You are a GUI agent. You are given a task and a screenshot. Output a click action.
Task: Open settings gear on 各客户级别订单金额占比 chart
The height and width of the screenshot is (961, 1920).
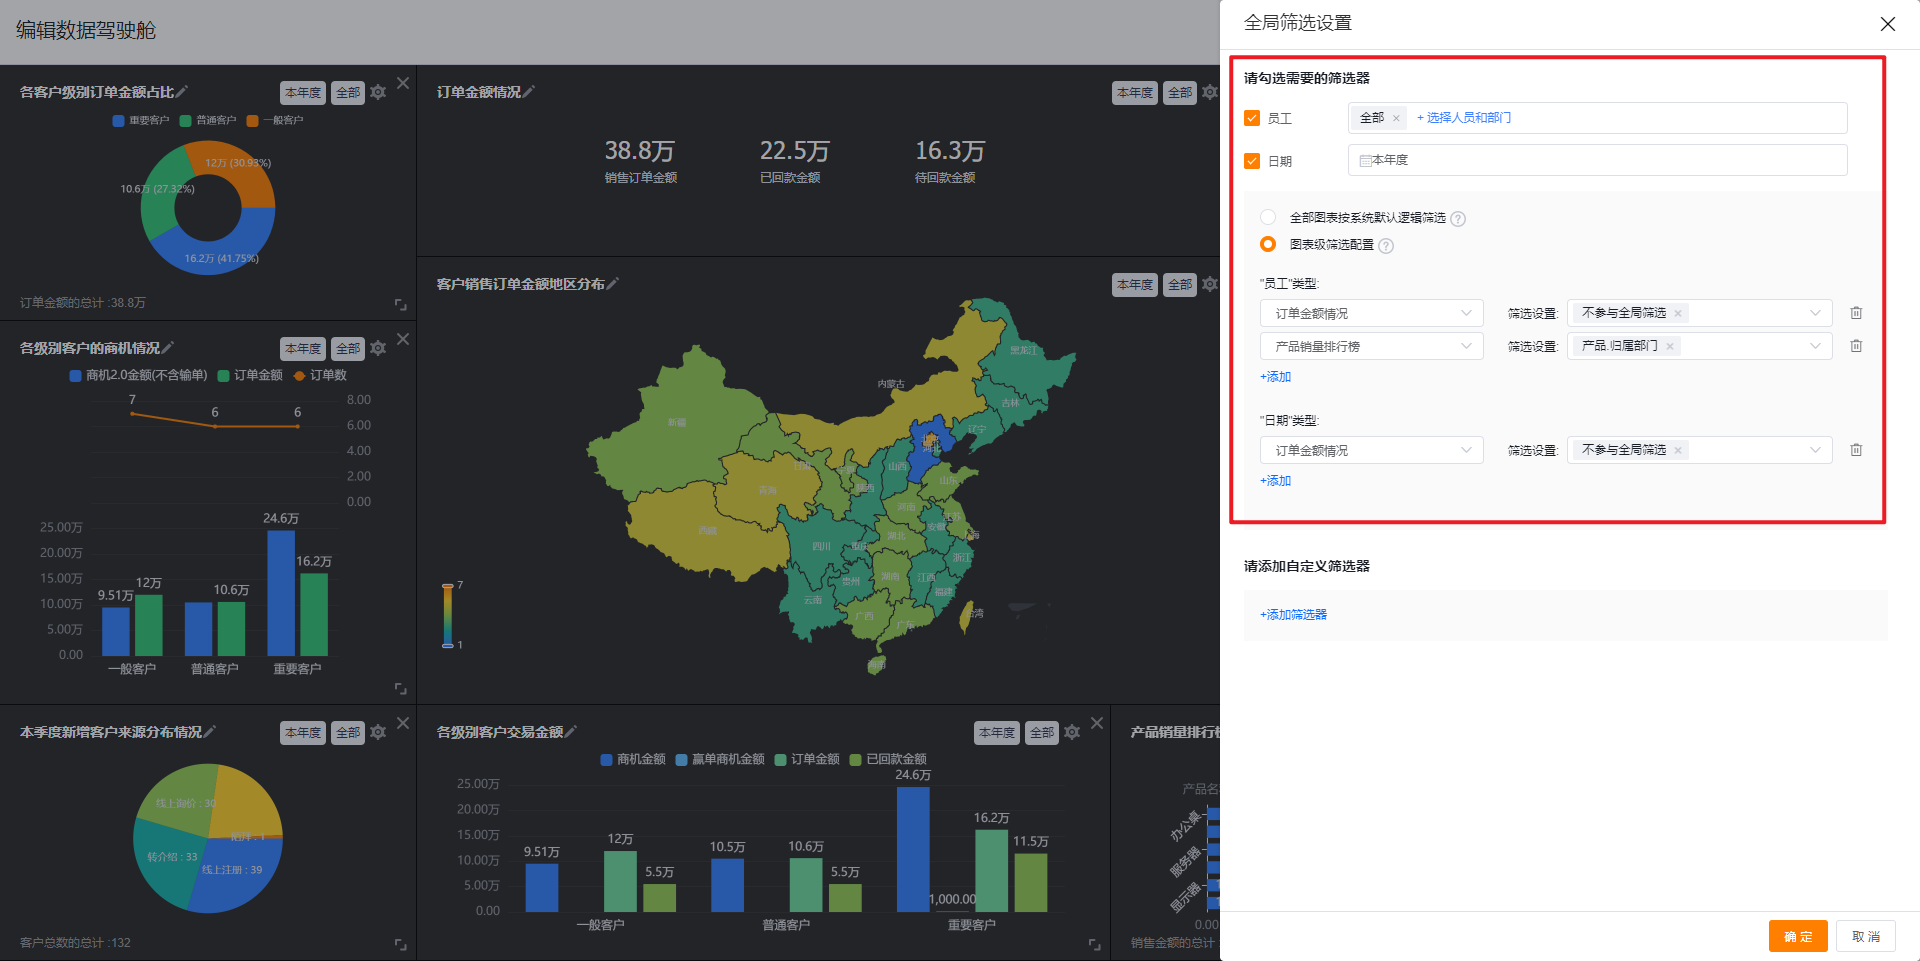(378, 93)
